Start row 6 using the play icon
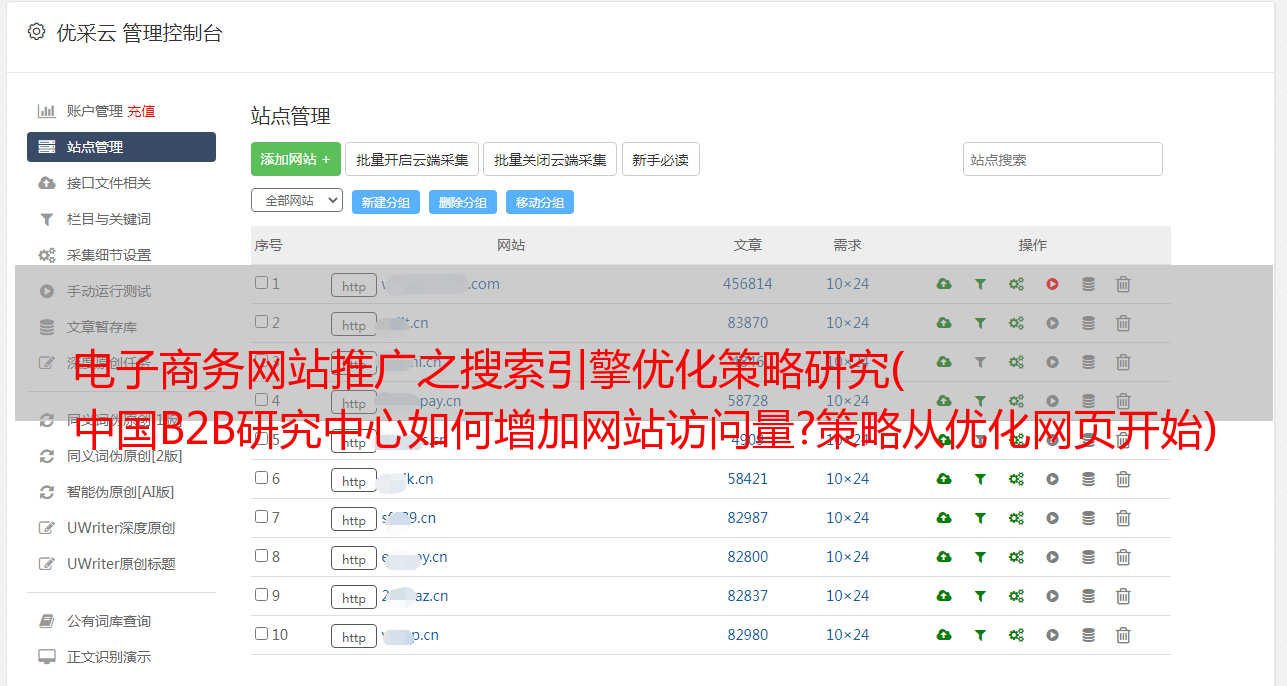1287x686 pixels. [x=1052, y=479]
